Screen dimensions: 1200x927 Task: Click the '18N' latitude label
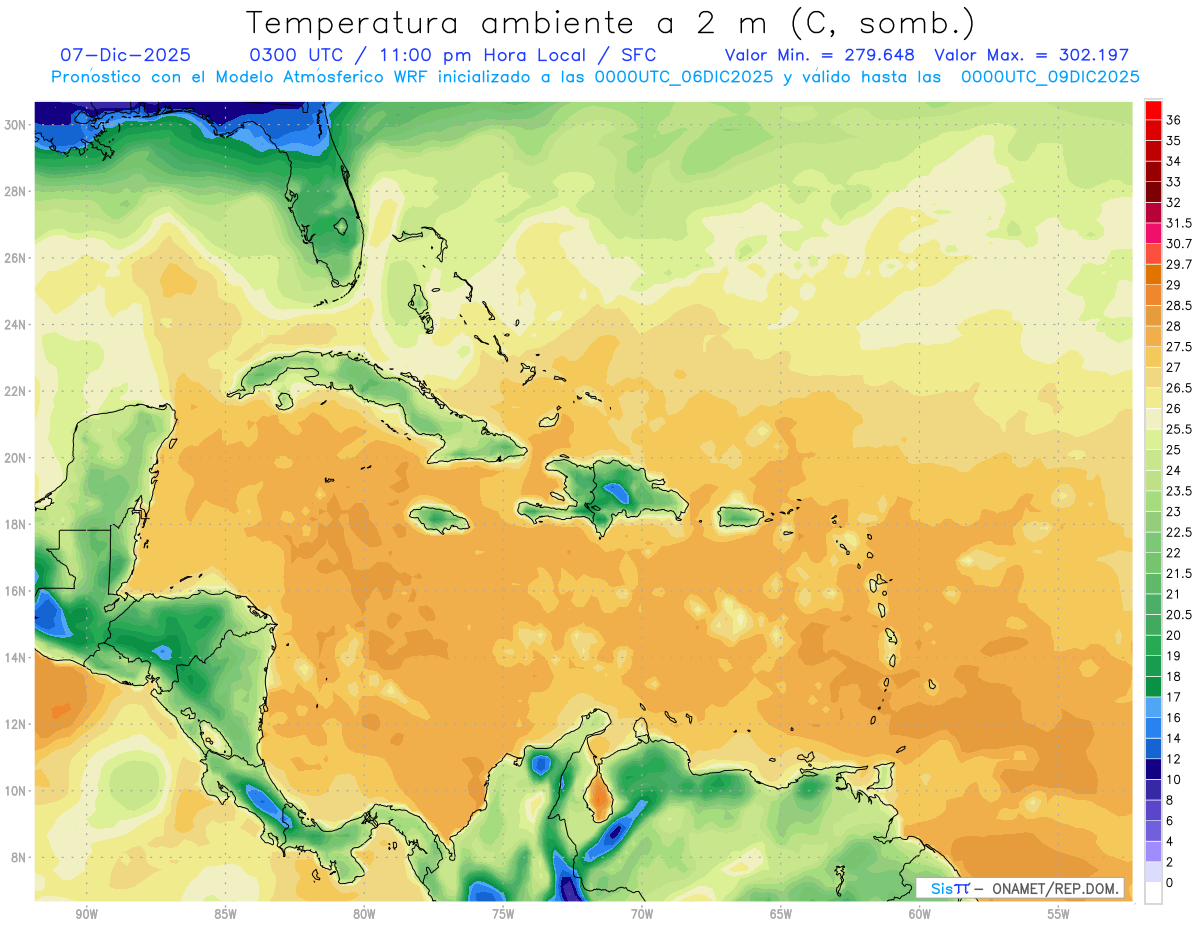(15, 524)
